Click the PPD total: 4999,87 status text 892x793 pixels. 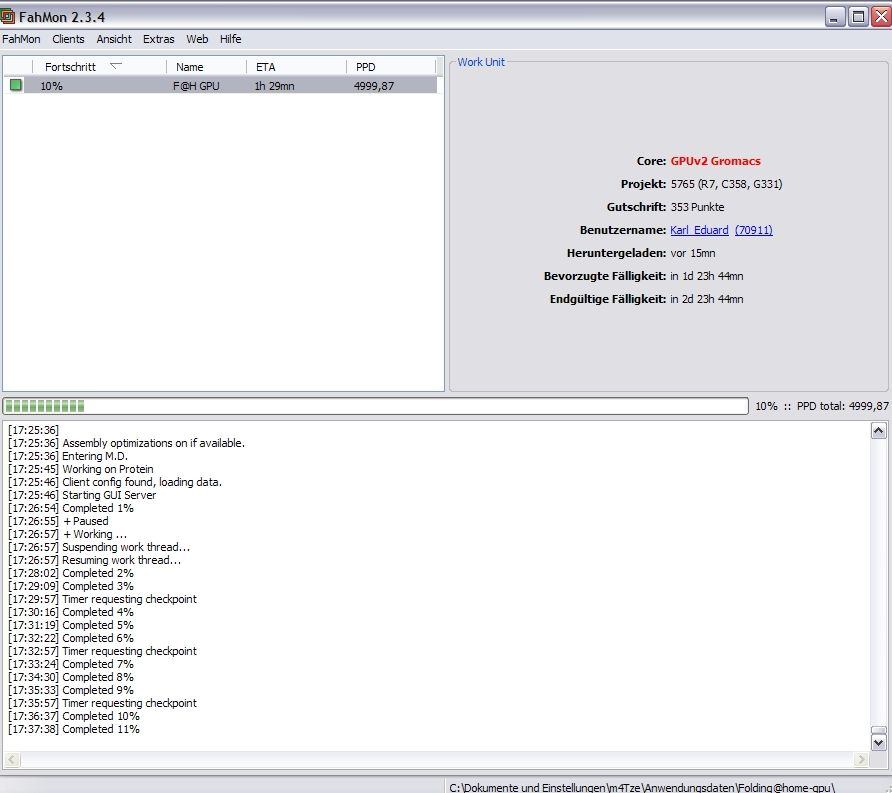[843, 406]
